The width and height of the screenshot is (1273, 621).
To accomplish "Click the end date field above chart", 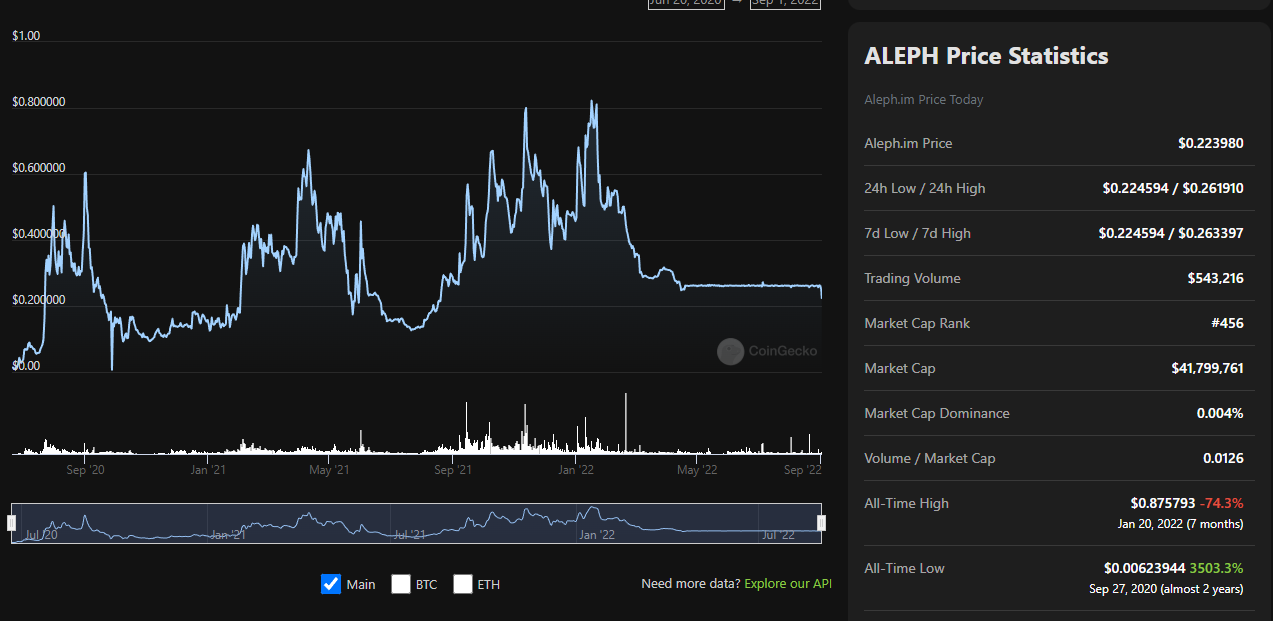I will [x=785, y=3].
